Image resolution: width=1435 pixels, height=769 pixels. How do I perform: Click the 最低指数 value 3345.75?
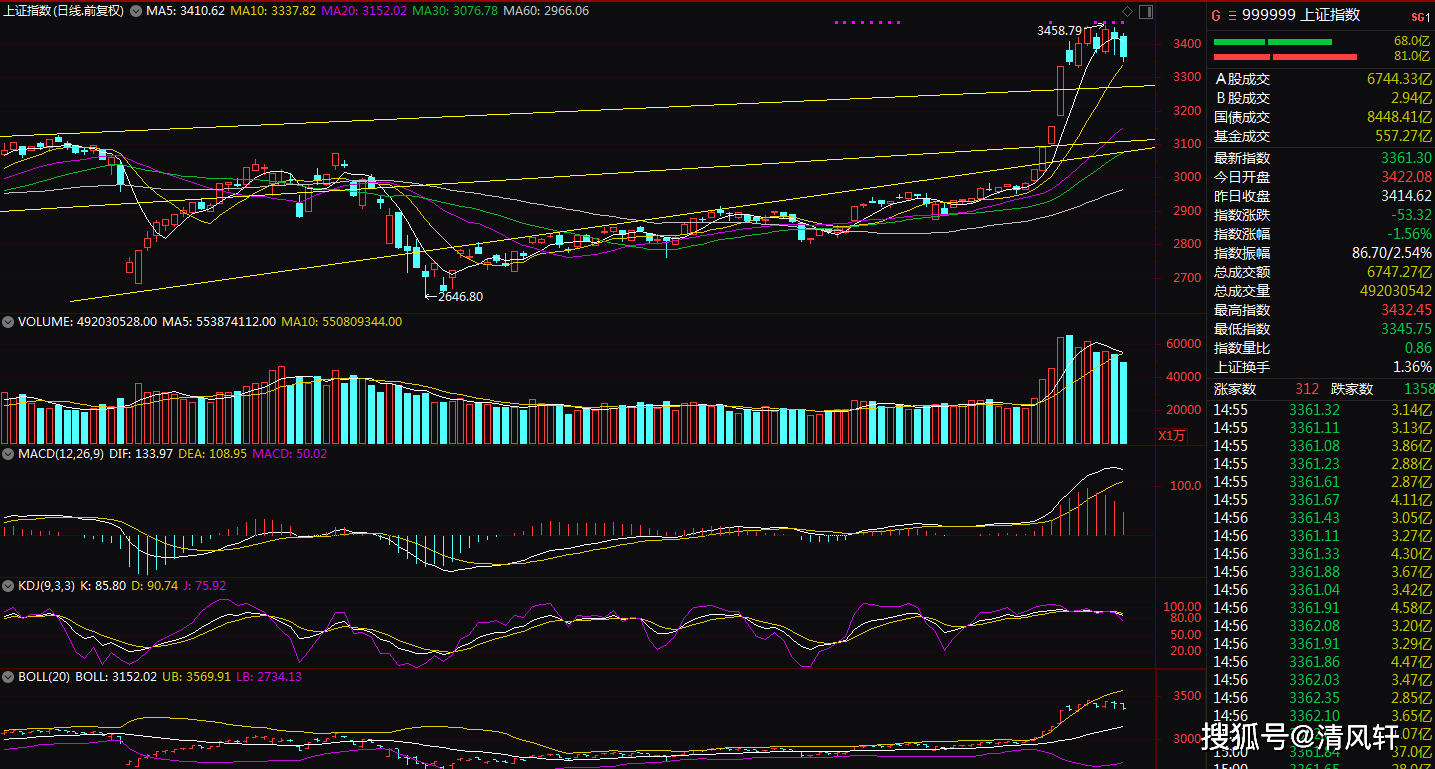click(1407, 329)
